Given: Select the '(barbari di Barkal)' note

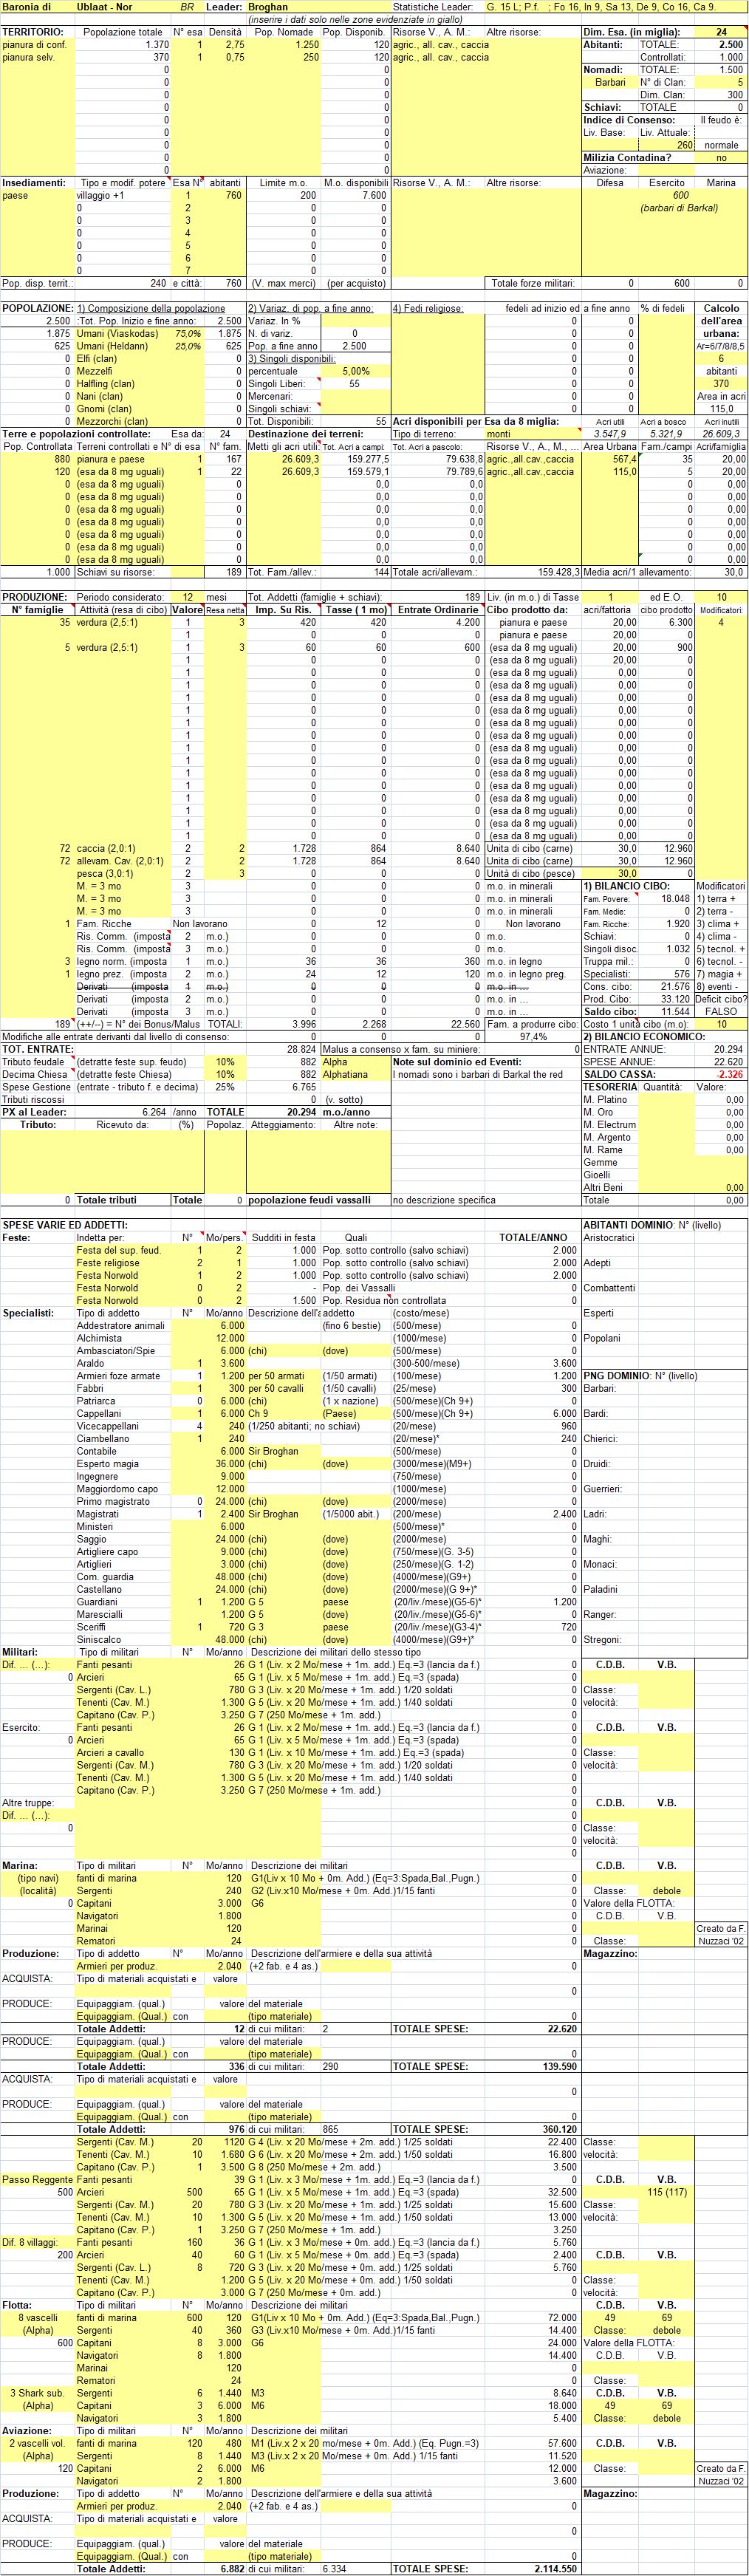Looking at the screenshot, I should [679, 208].
